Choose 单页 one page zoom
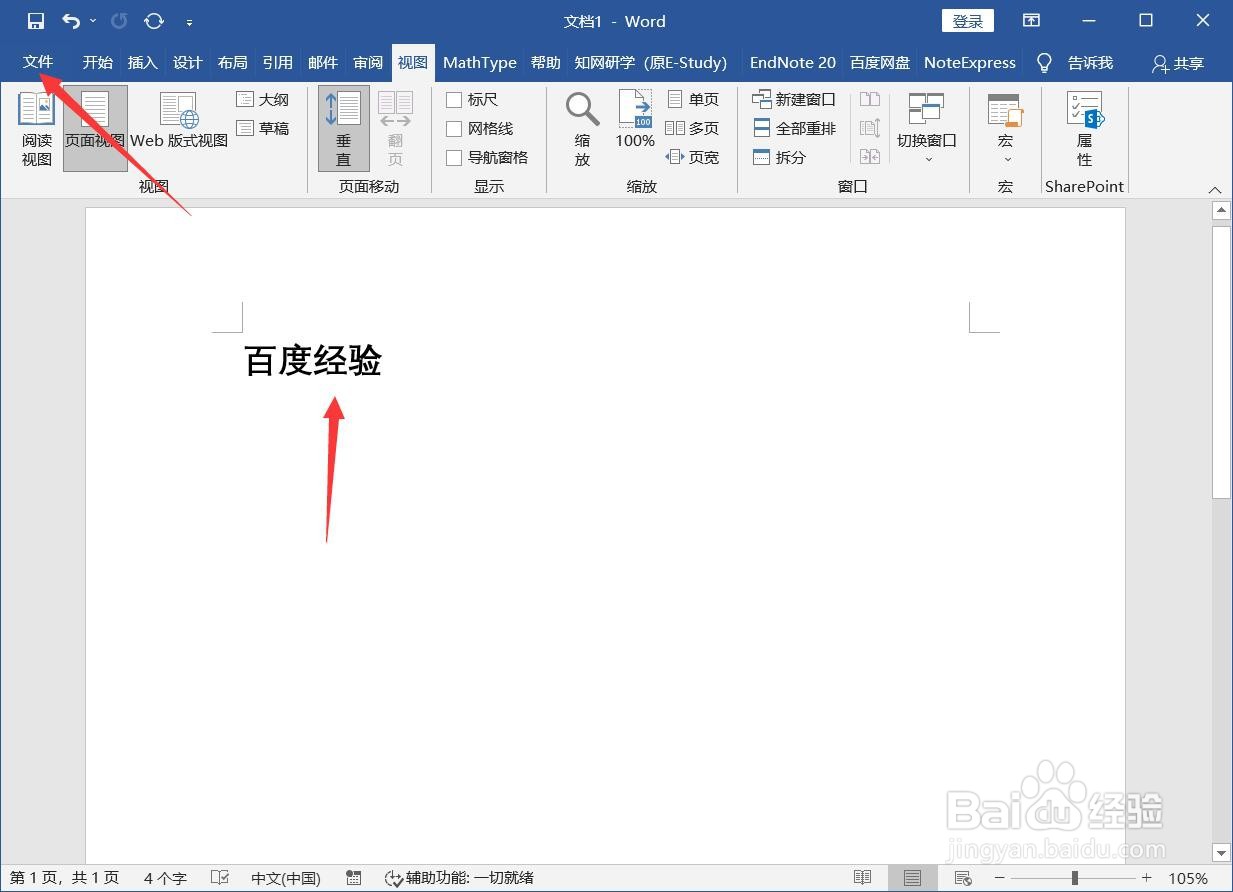The height and width of the screenshot is (892, 1233). click(693, 99)
